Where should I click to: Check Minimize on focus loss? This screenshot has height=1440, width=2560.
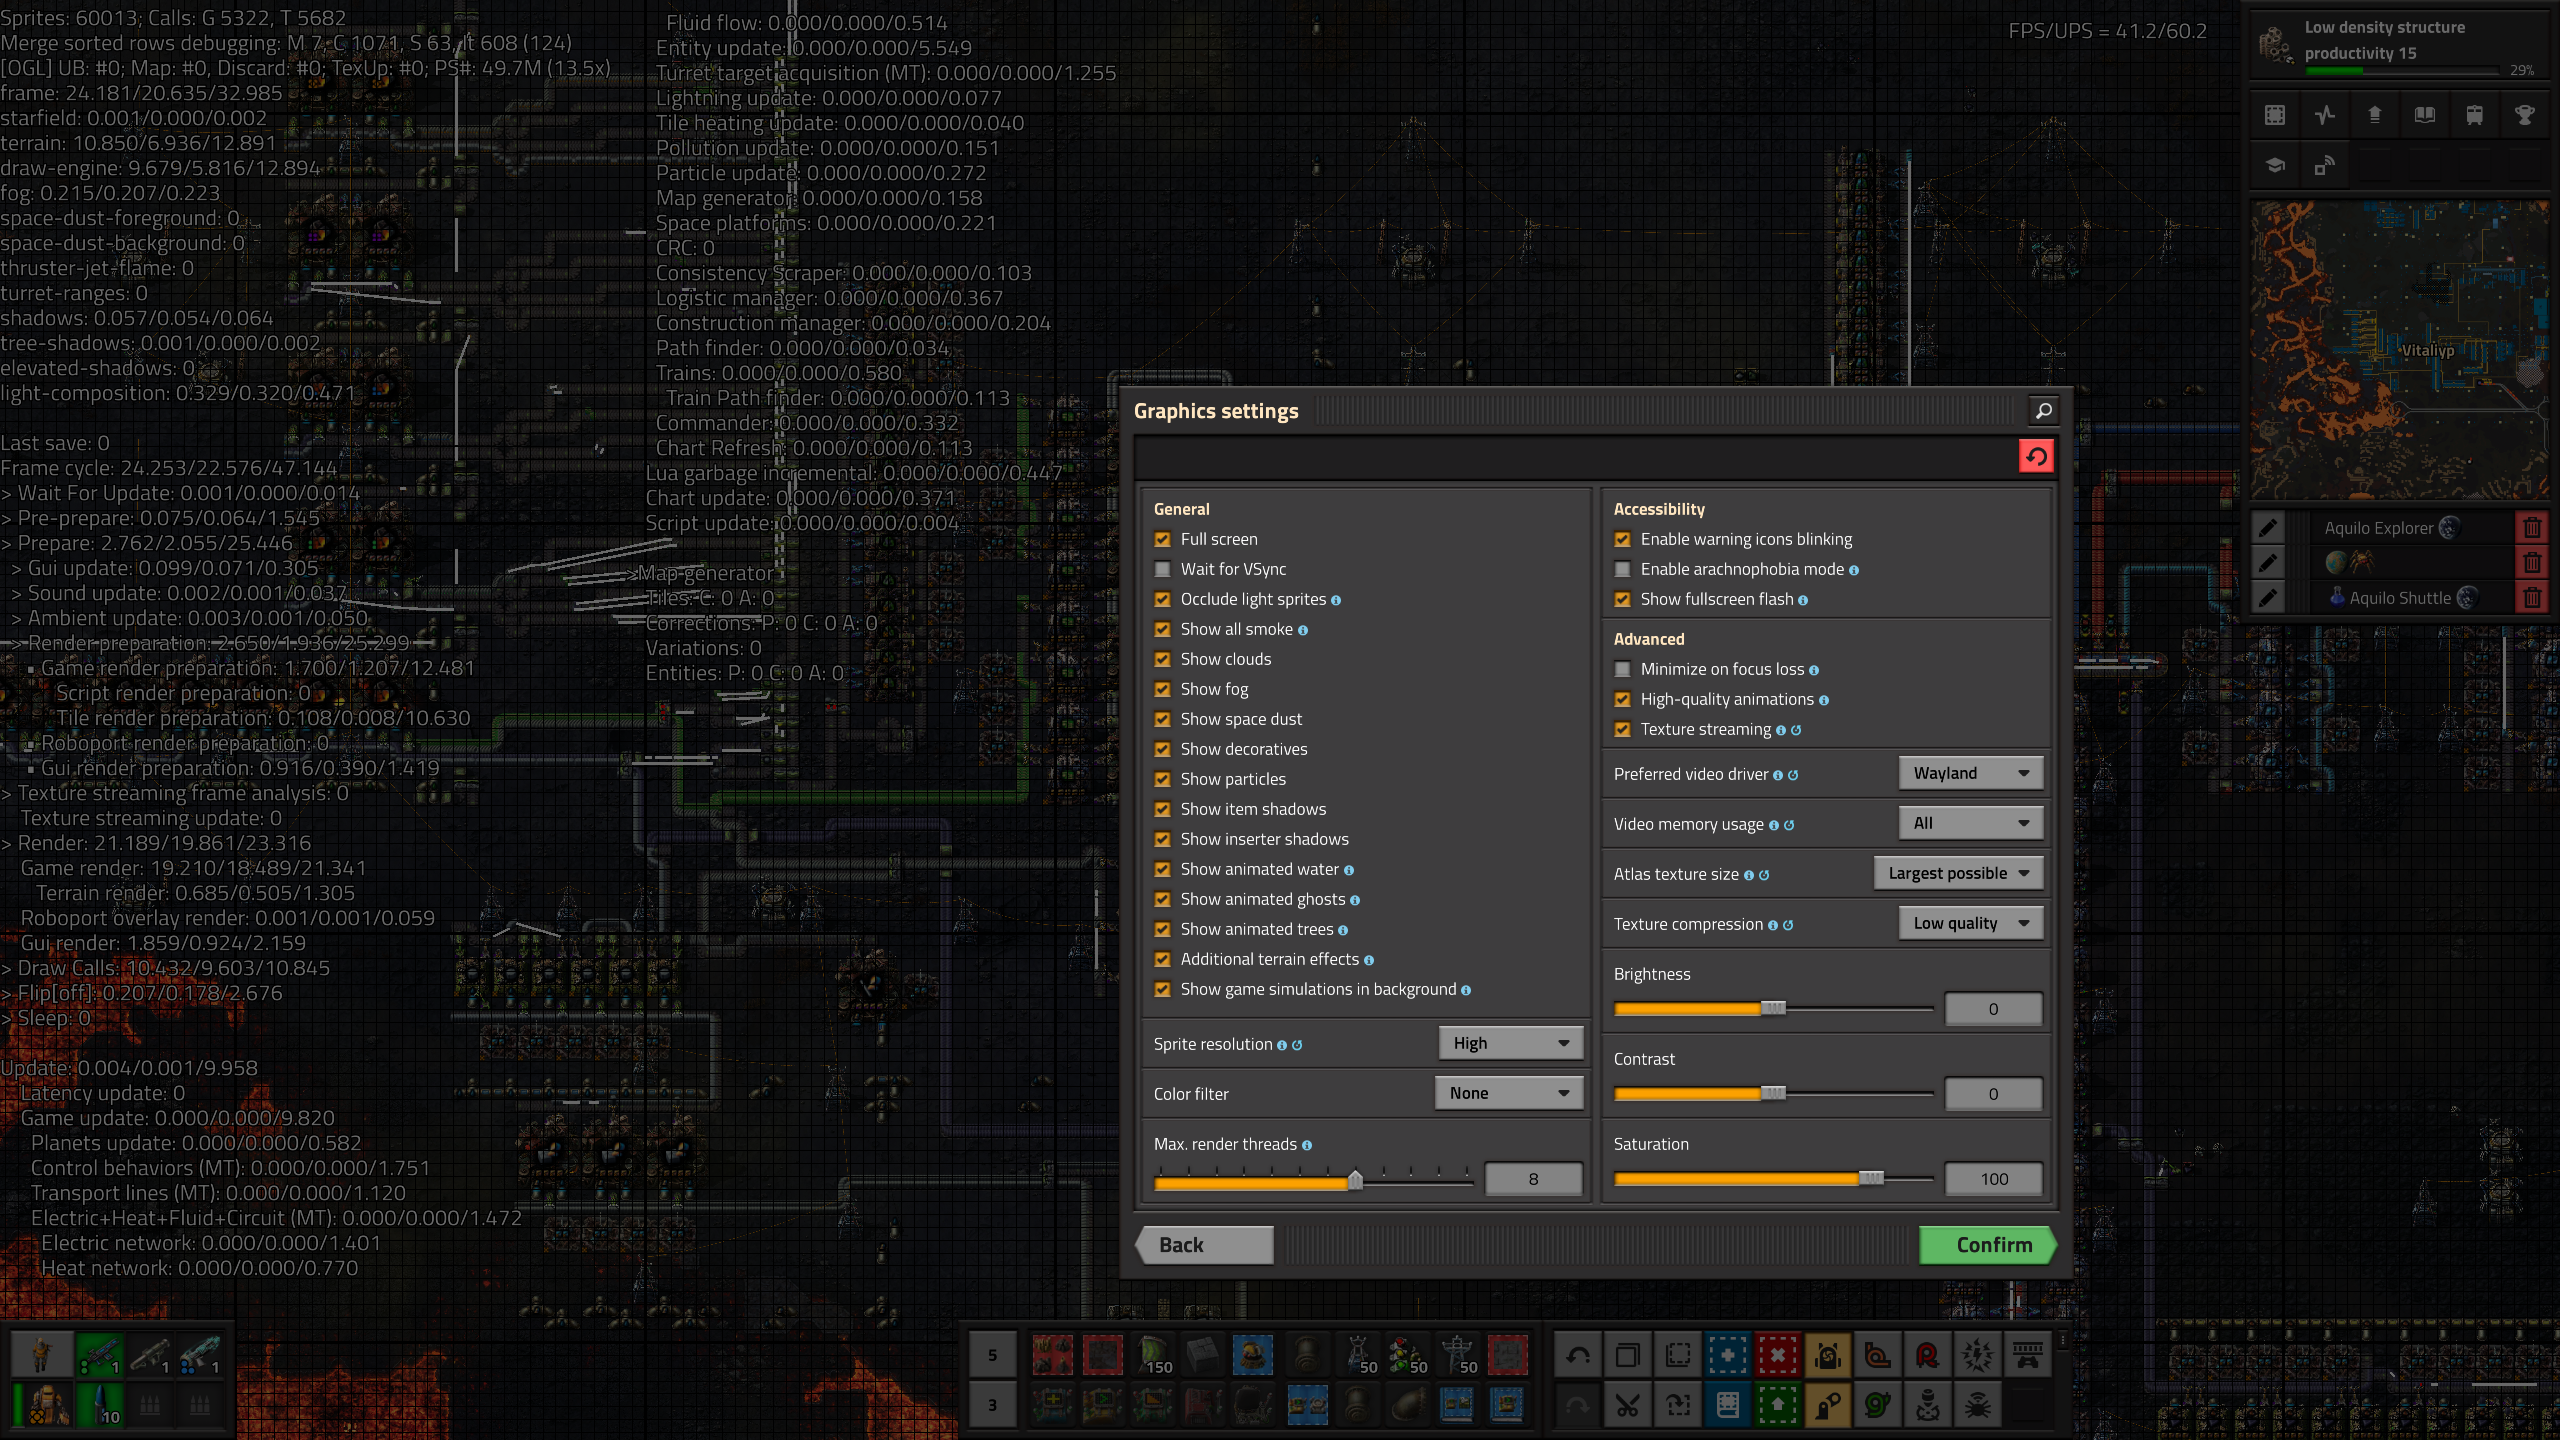coord(1622,669)
